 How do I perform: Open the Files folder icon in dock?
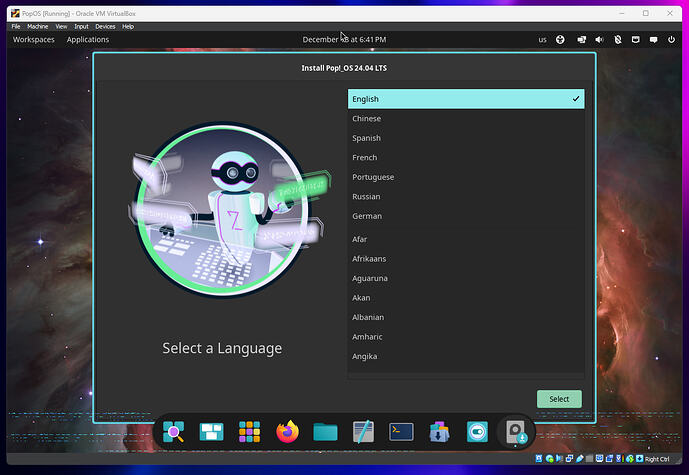325,432
